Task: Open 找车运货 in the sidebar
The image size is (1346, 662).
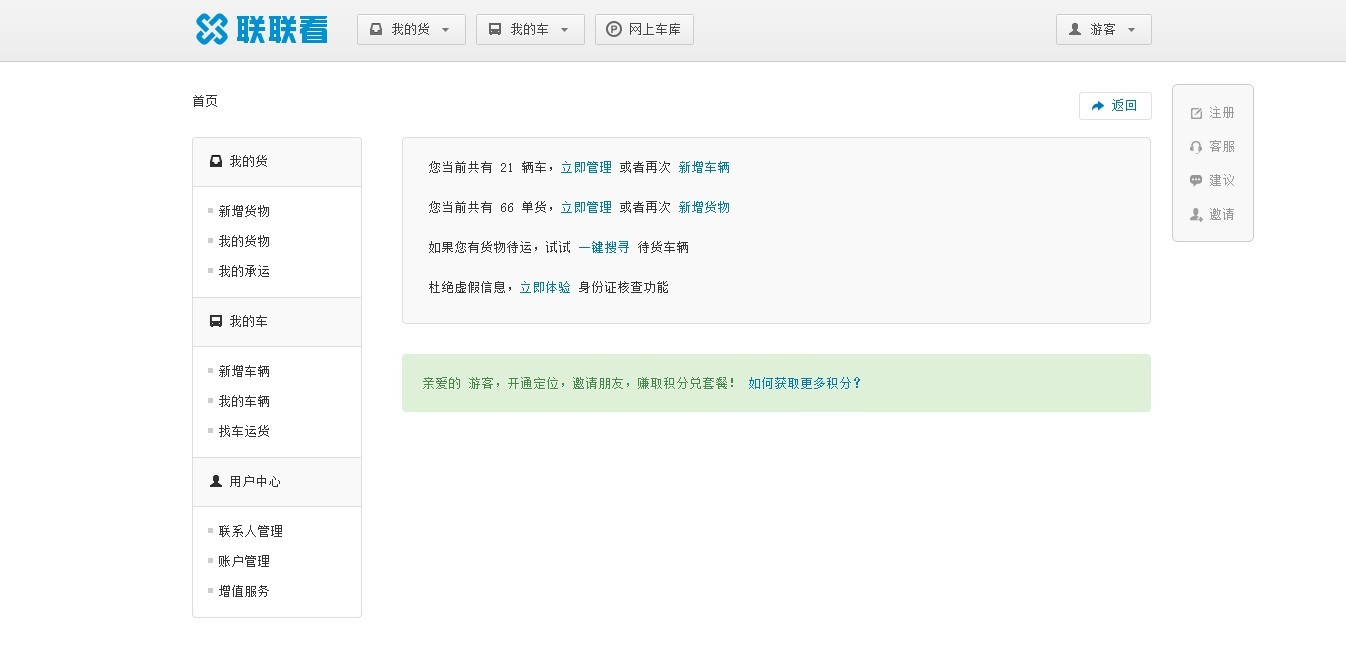Action: (x=244, y=431)
